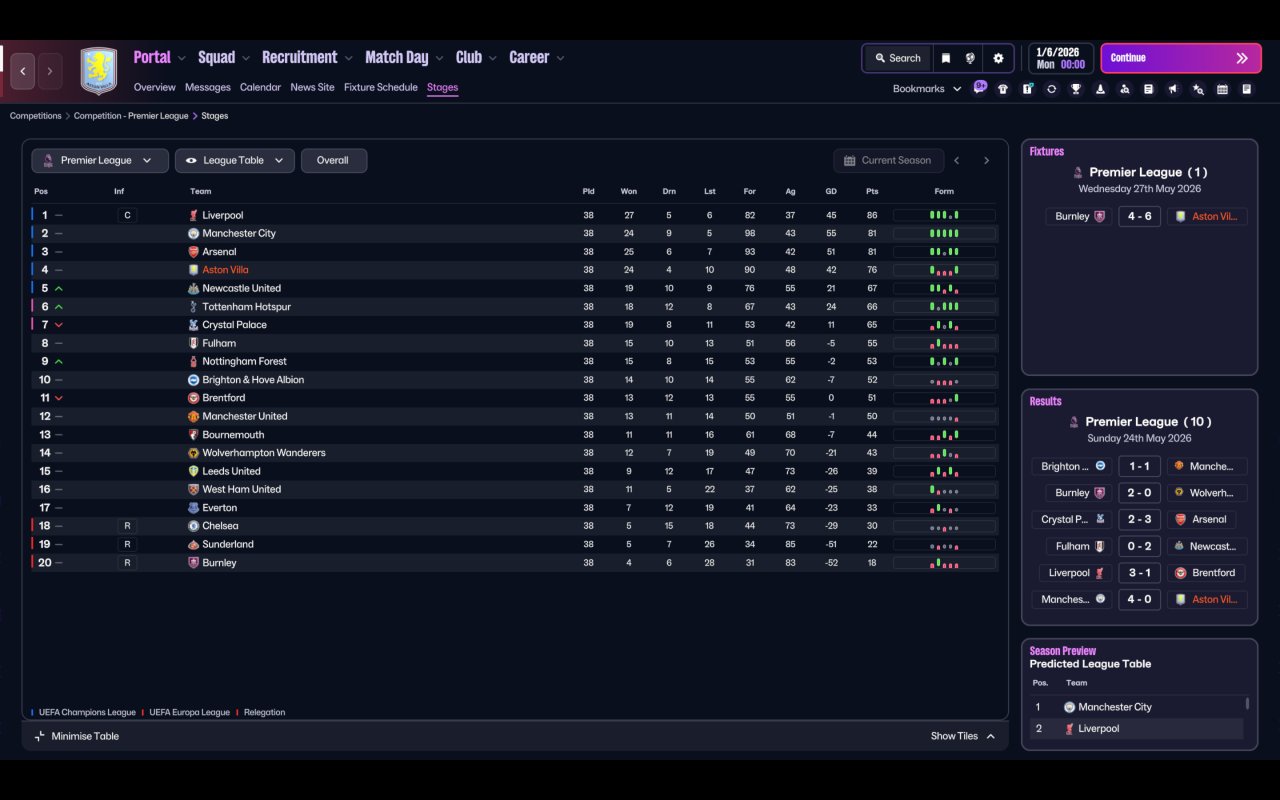1280x800 pixels.
Task: Collapse tiles using Show Tiles
Action: point(963,736)
